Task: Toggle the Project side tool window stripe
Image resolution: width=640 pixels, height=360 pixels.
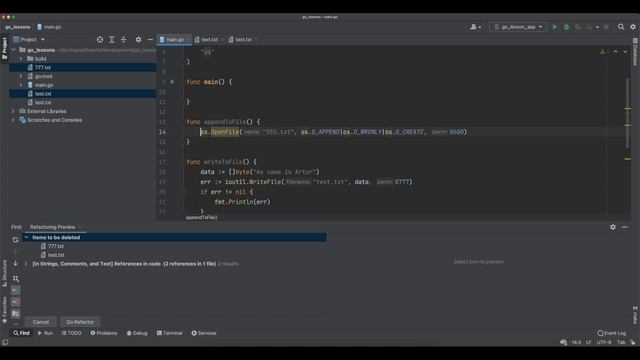Action: pos(4,48)
